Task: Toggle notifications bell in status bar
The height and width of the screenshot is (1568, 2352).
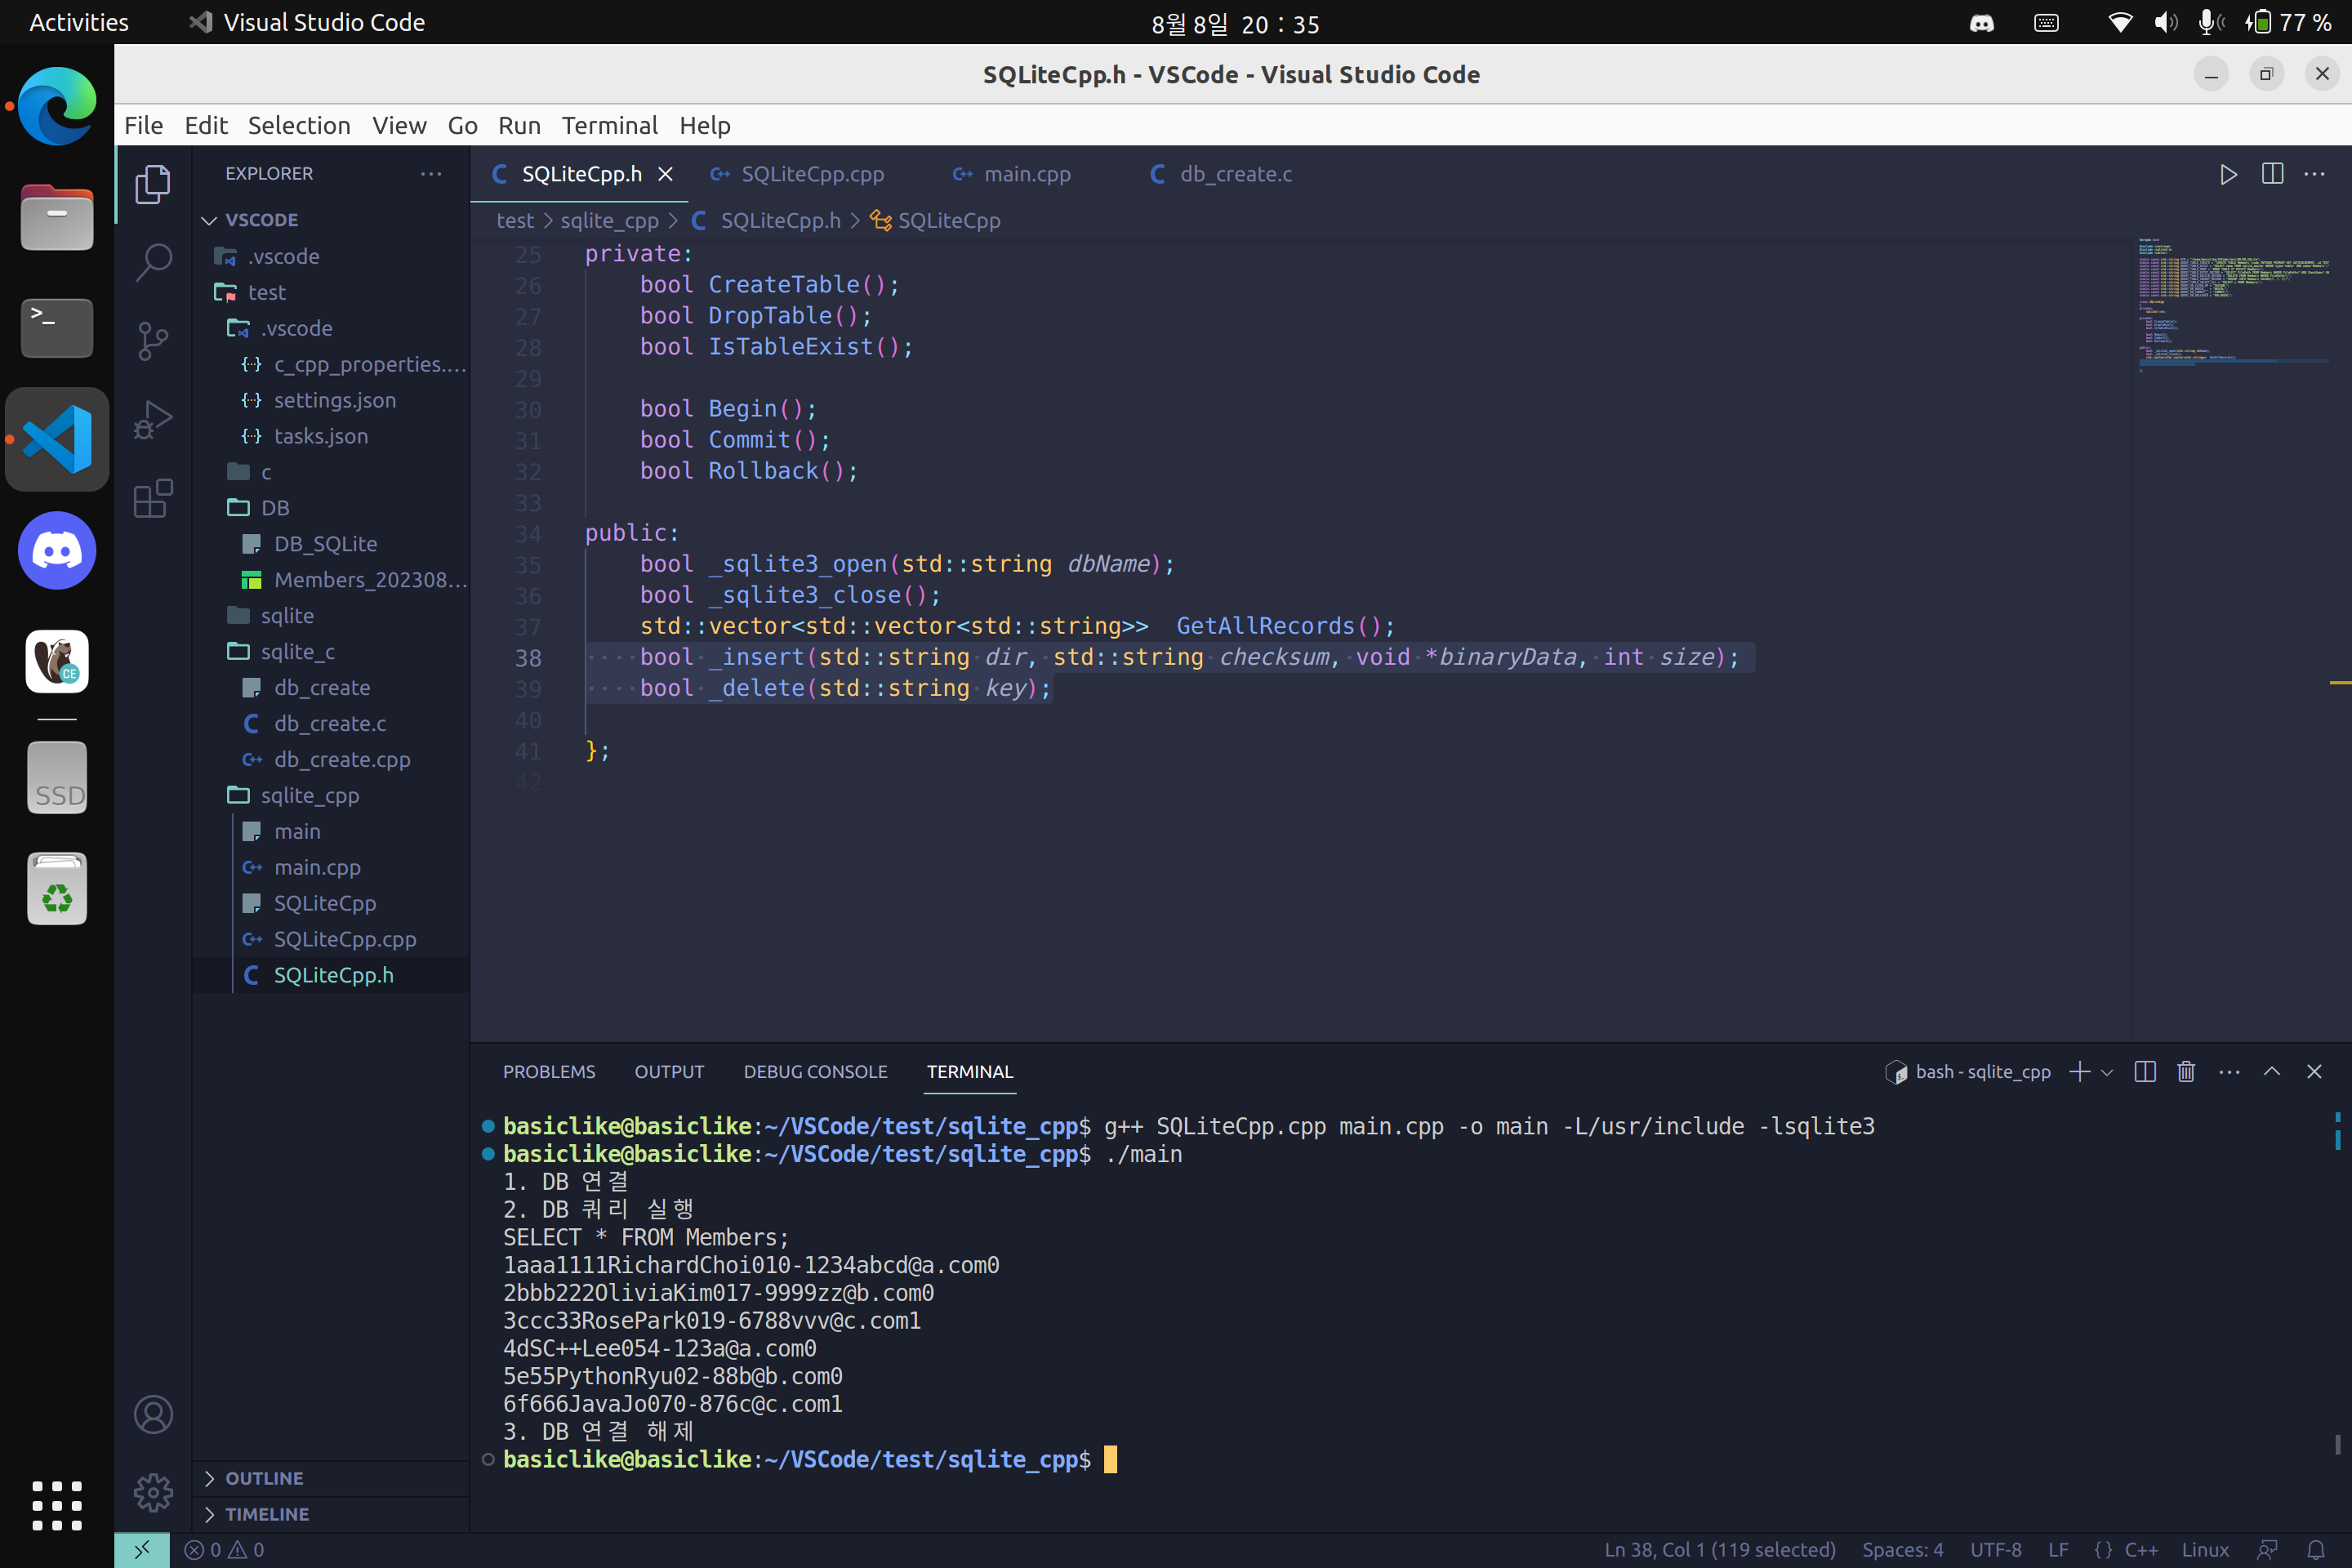Action: 2316,1550
